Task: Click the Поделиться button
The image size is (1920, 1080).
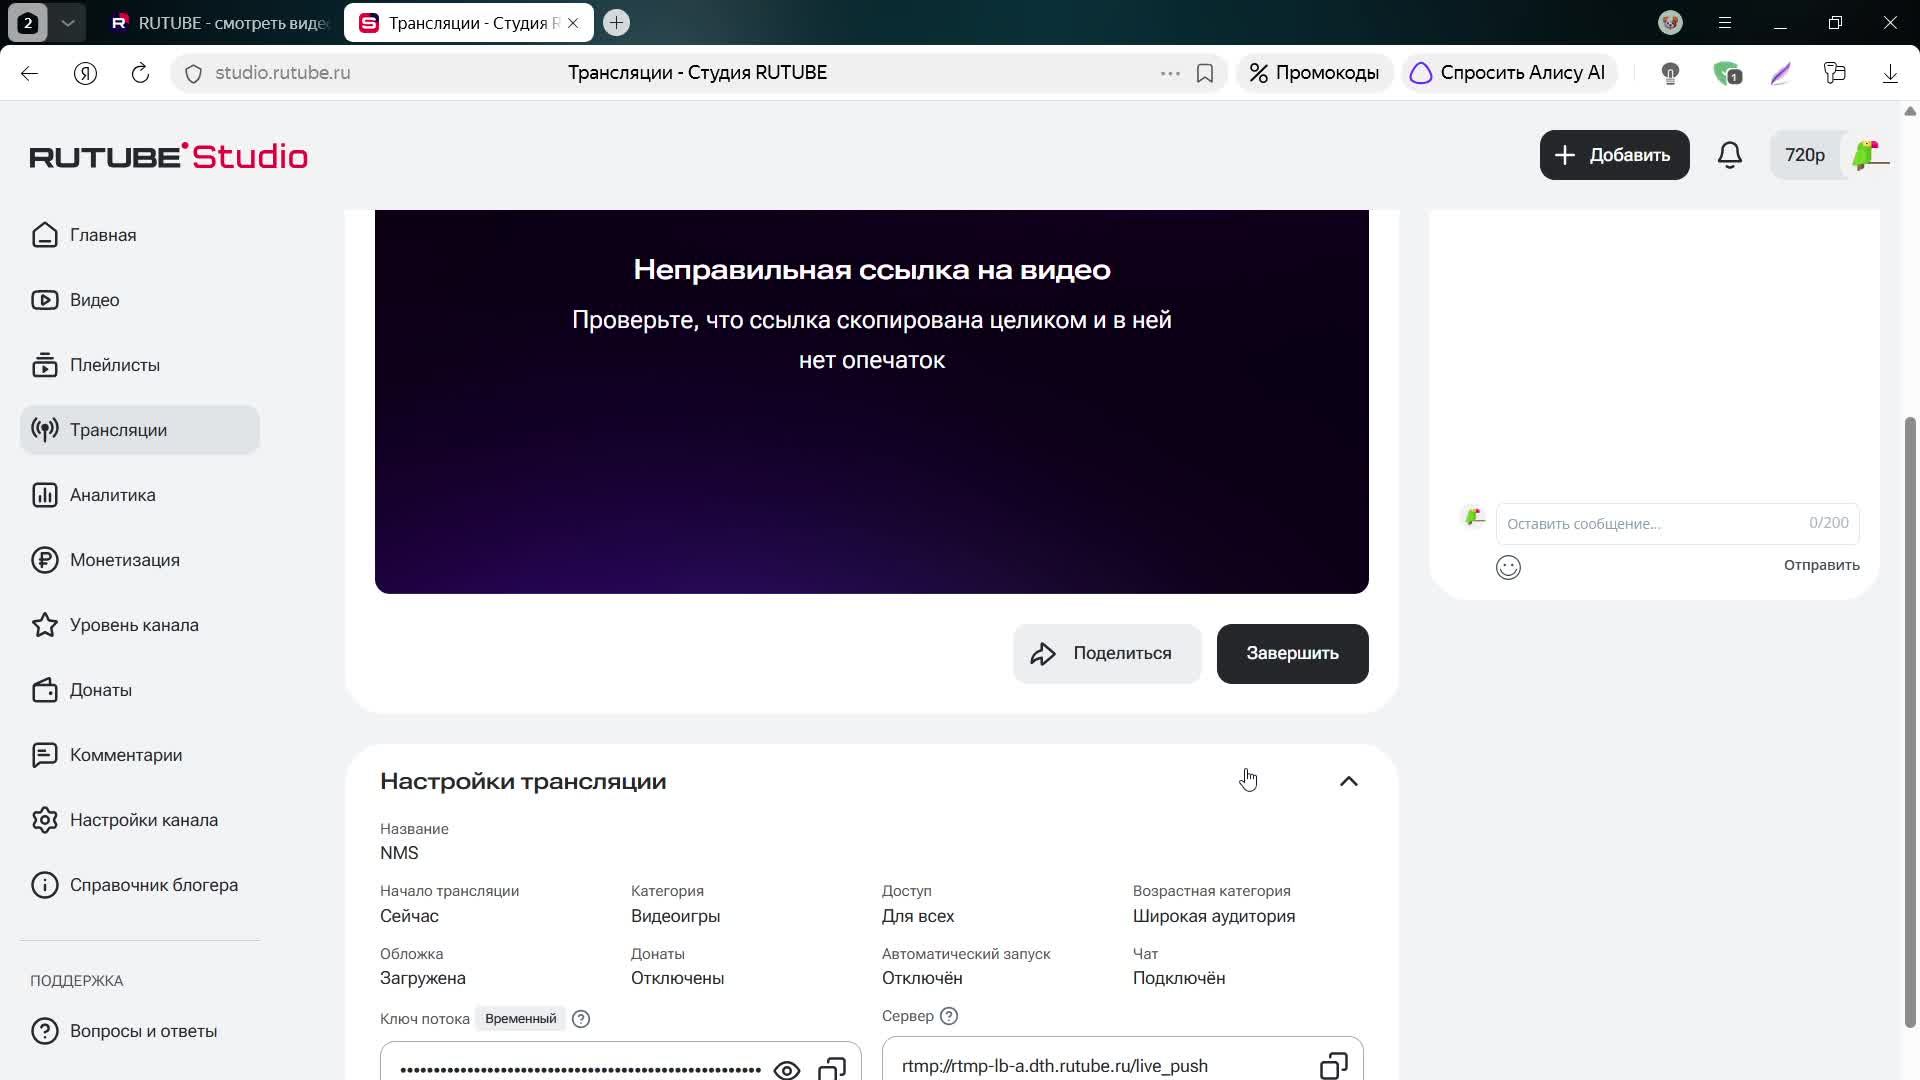Action: pyautogui.click(x=1107, y=654)
